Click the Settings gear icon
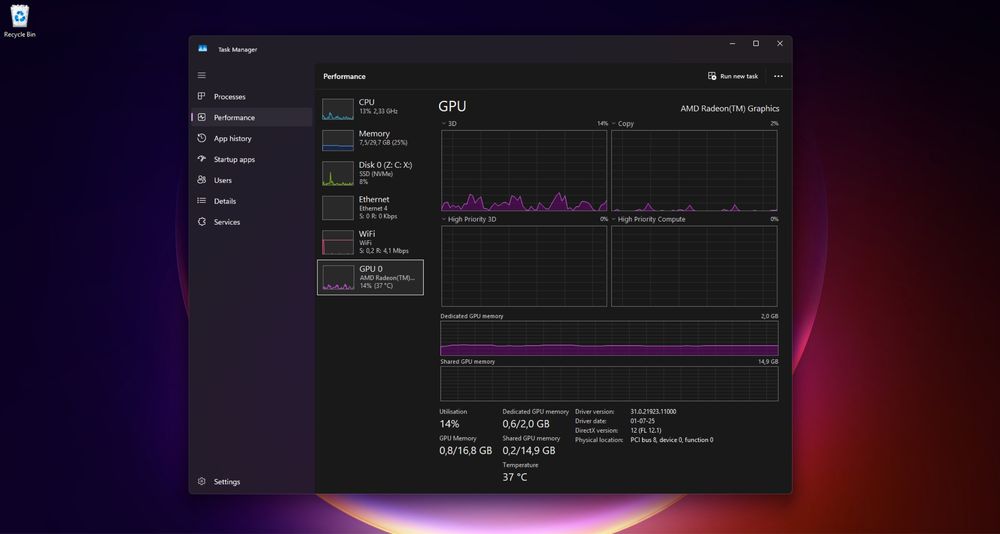Screen dimensions: 1000x534 (x=202, y=481)
